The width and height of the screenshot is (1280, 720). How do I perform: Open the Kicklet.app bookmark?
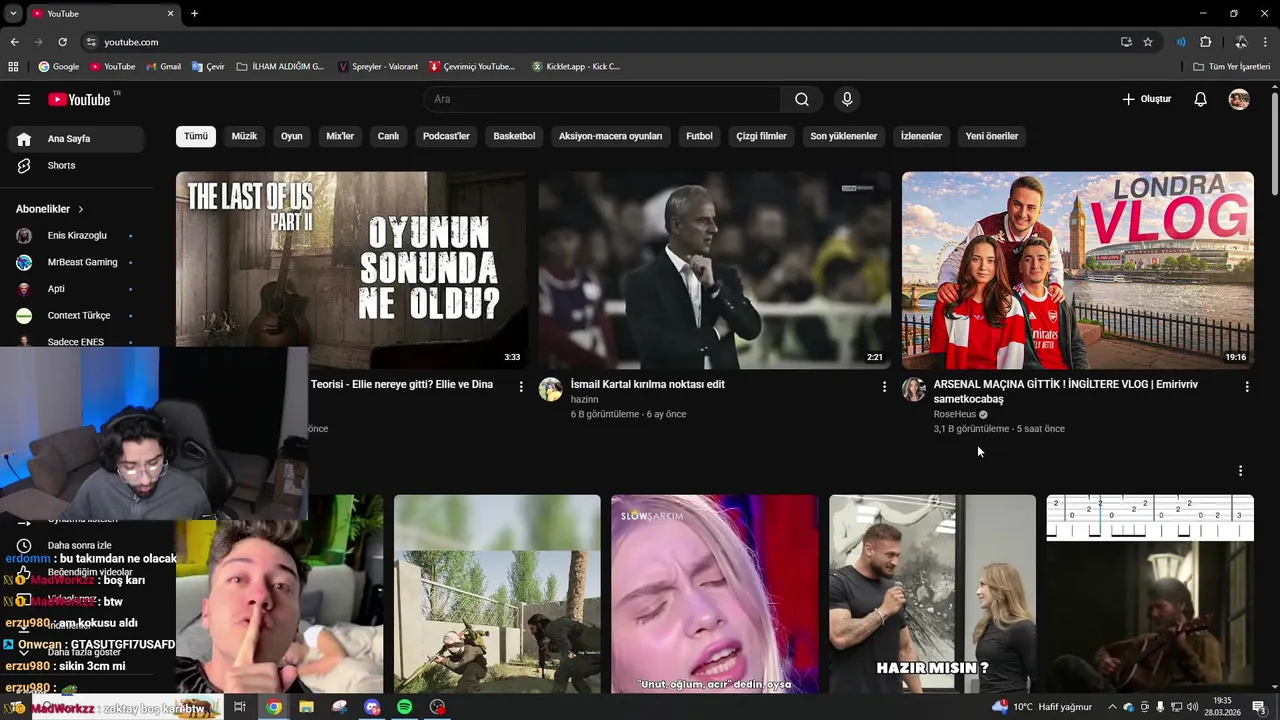click(x=576, y=67)
